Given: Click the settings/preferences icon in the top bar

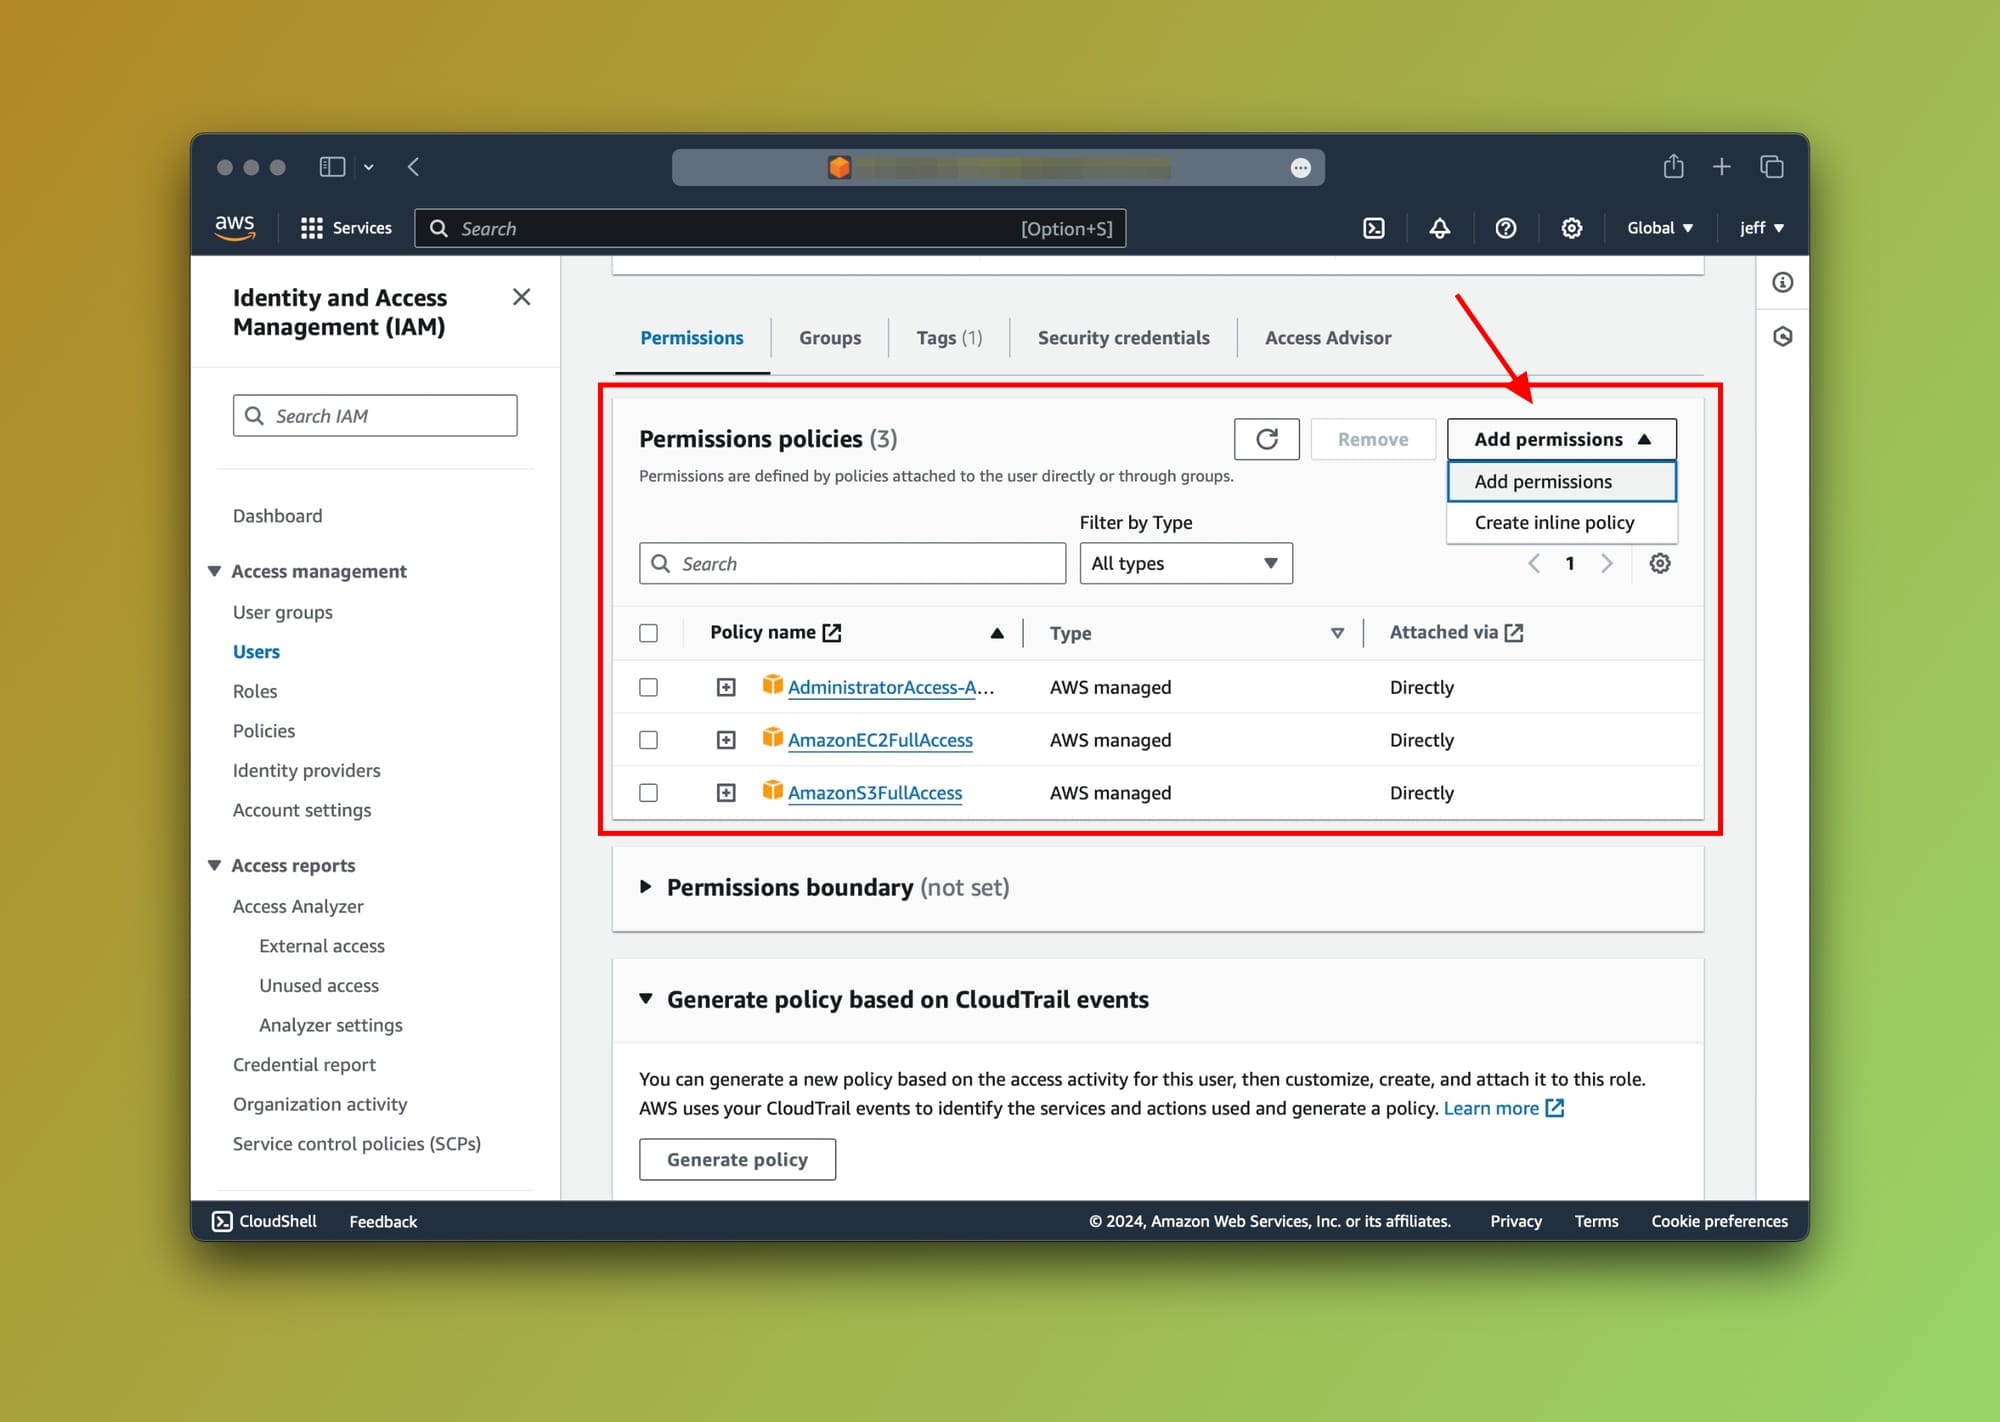Looking at the screenshot, I should [x=1569, y=228].
